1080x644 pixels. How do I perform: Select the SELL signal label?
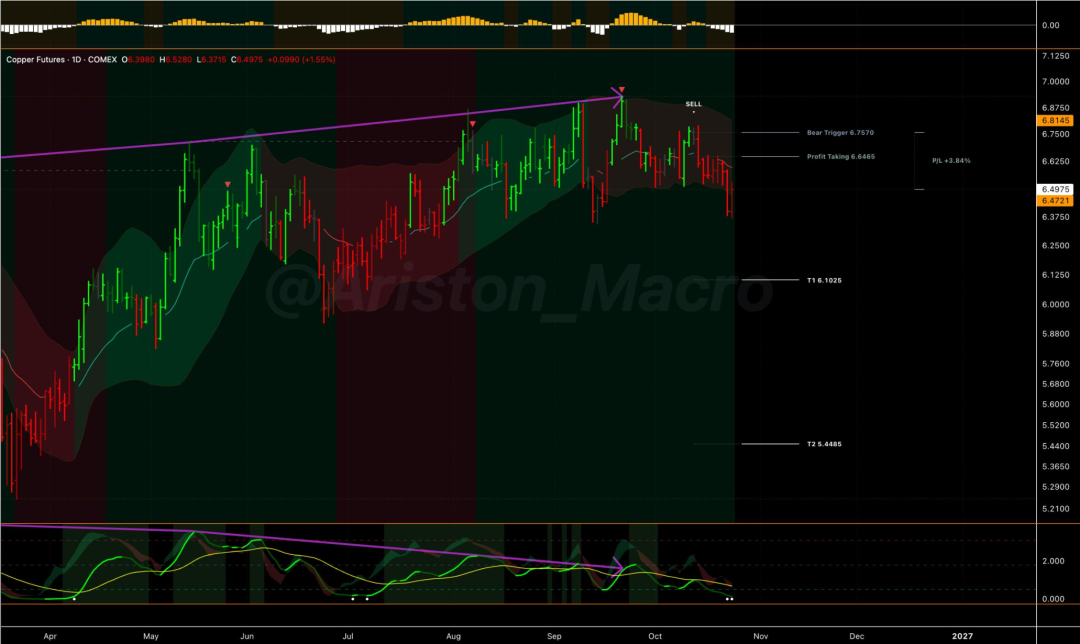(x=694, y=104)
